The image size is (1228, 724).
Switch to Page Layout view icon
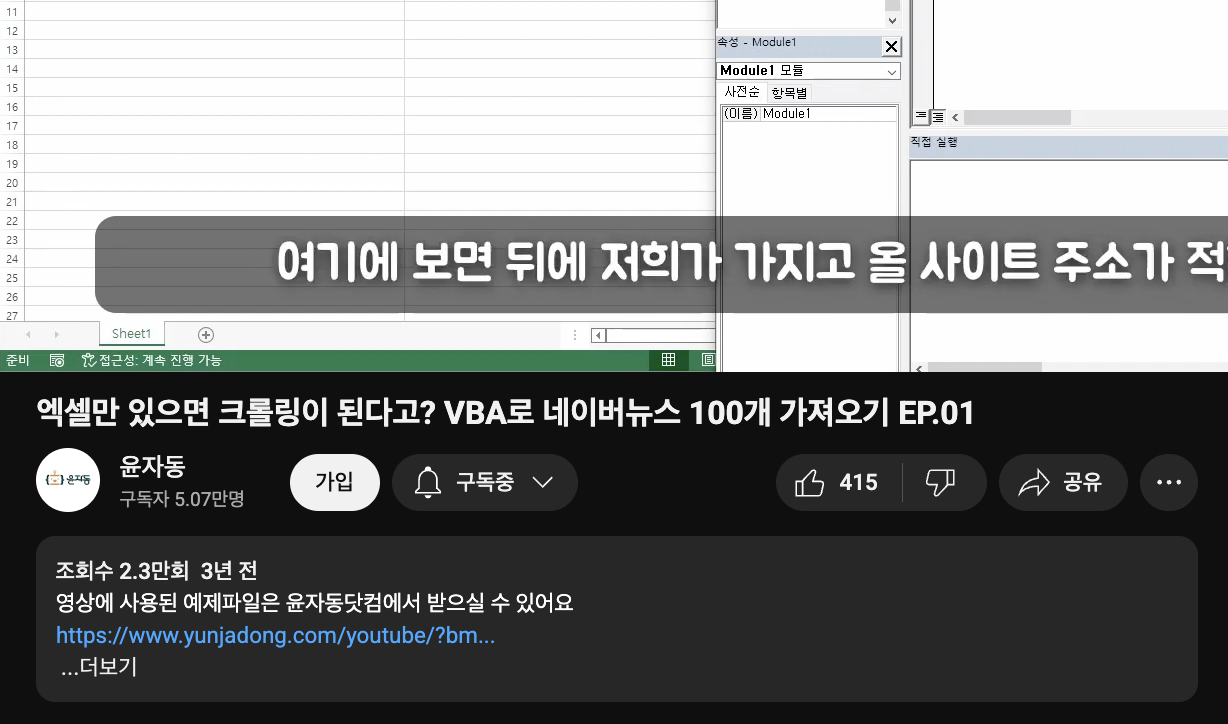[708, 360]
